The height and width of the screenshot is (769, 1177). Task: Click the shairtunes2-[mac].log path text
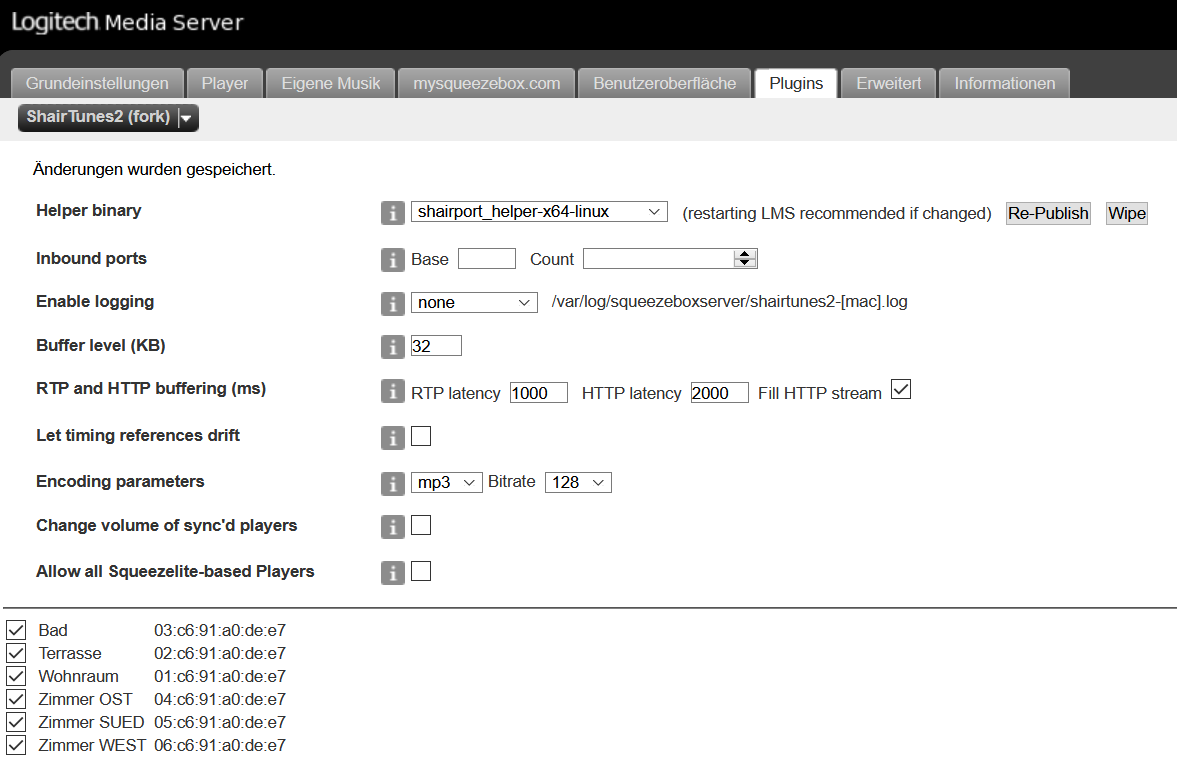pos(729,302)
